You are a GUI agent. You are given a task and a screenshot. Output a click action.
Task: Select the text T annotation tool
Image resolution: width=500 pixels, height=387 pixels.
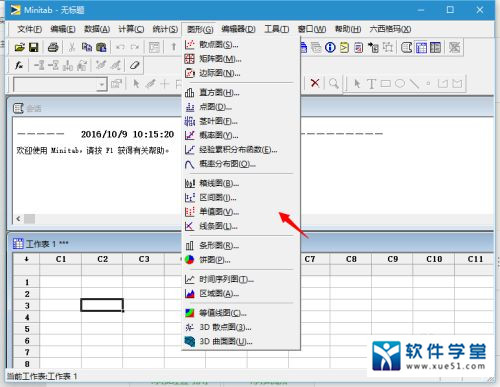[371, 83]
